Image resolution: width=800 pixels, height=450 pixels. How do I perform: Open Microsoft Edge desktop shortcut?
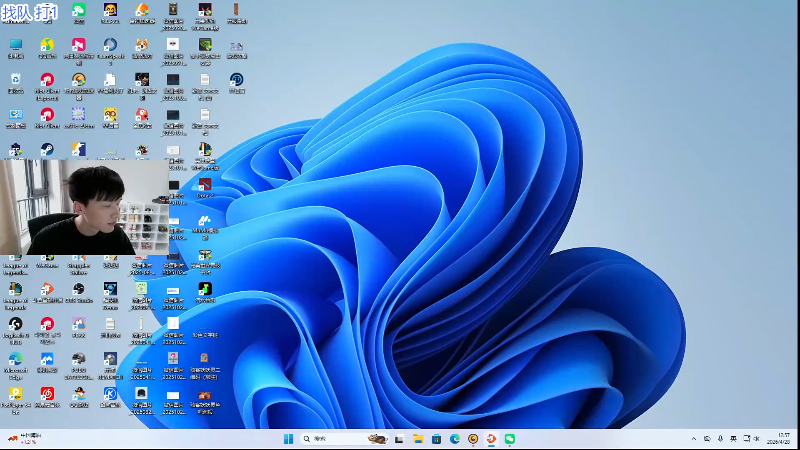pyautogui.click(x=15, y=359)
